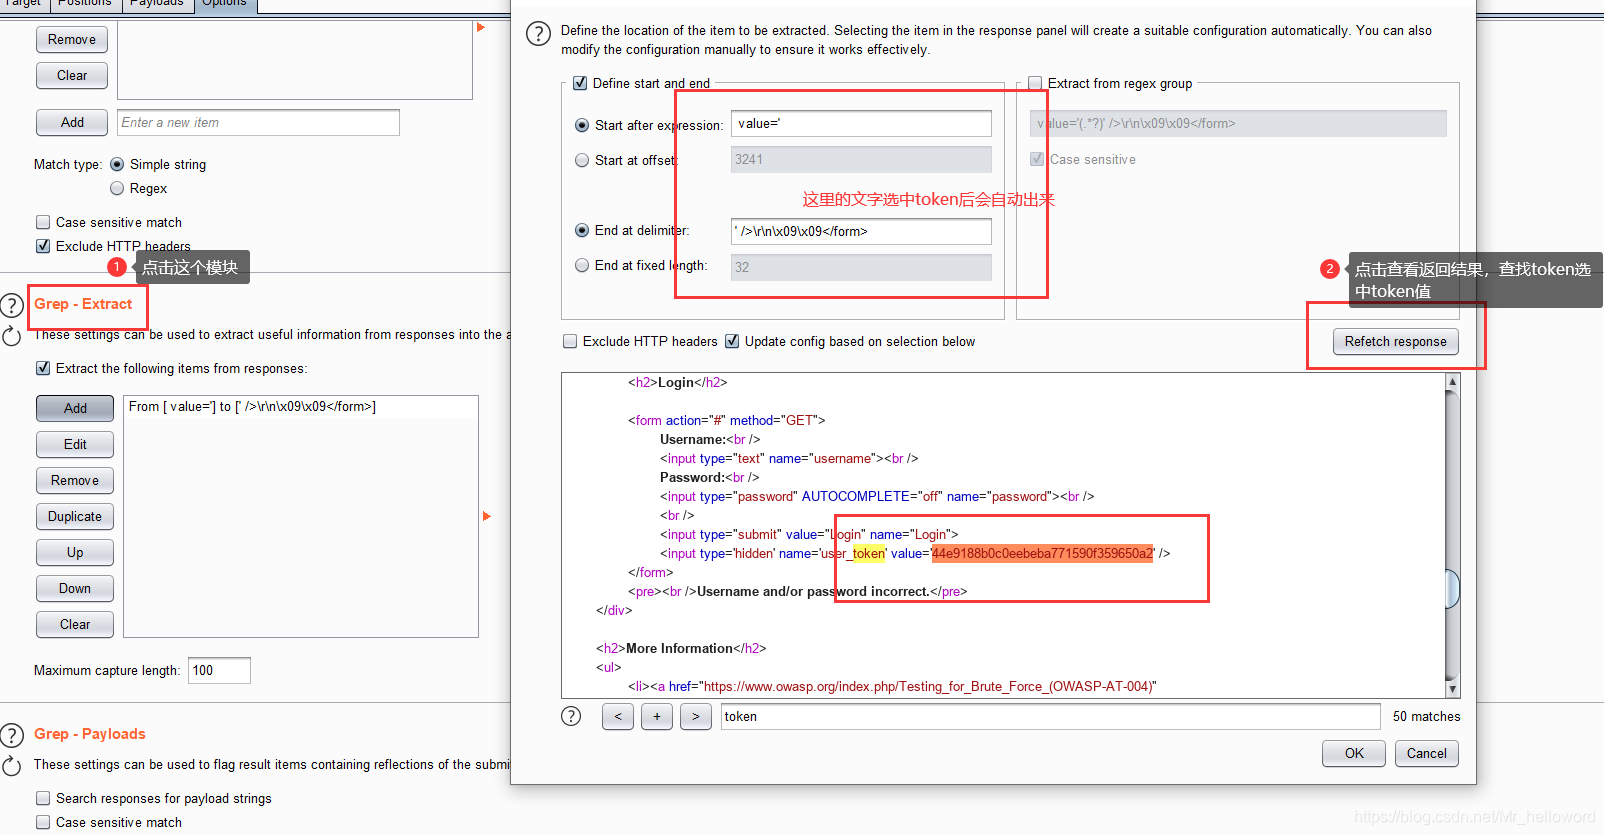Screen dimensions: 1604x835
Task: Toggle Exclude HTTP headers in Grep Match
Action: point(43,246)
